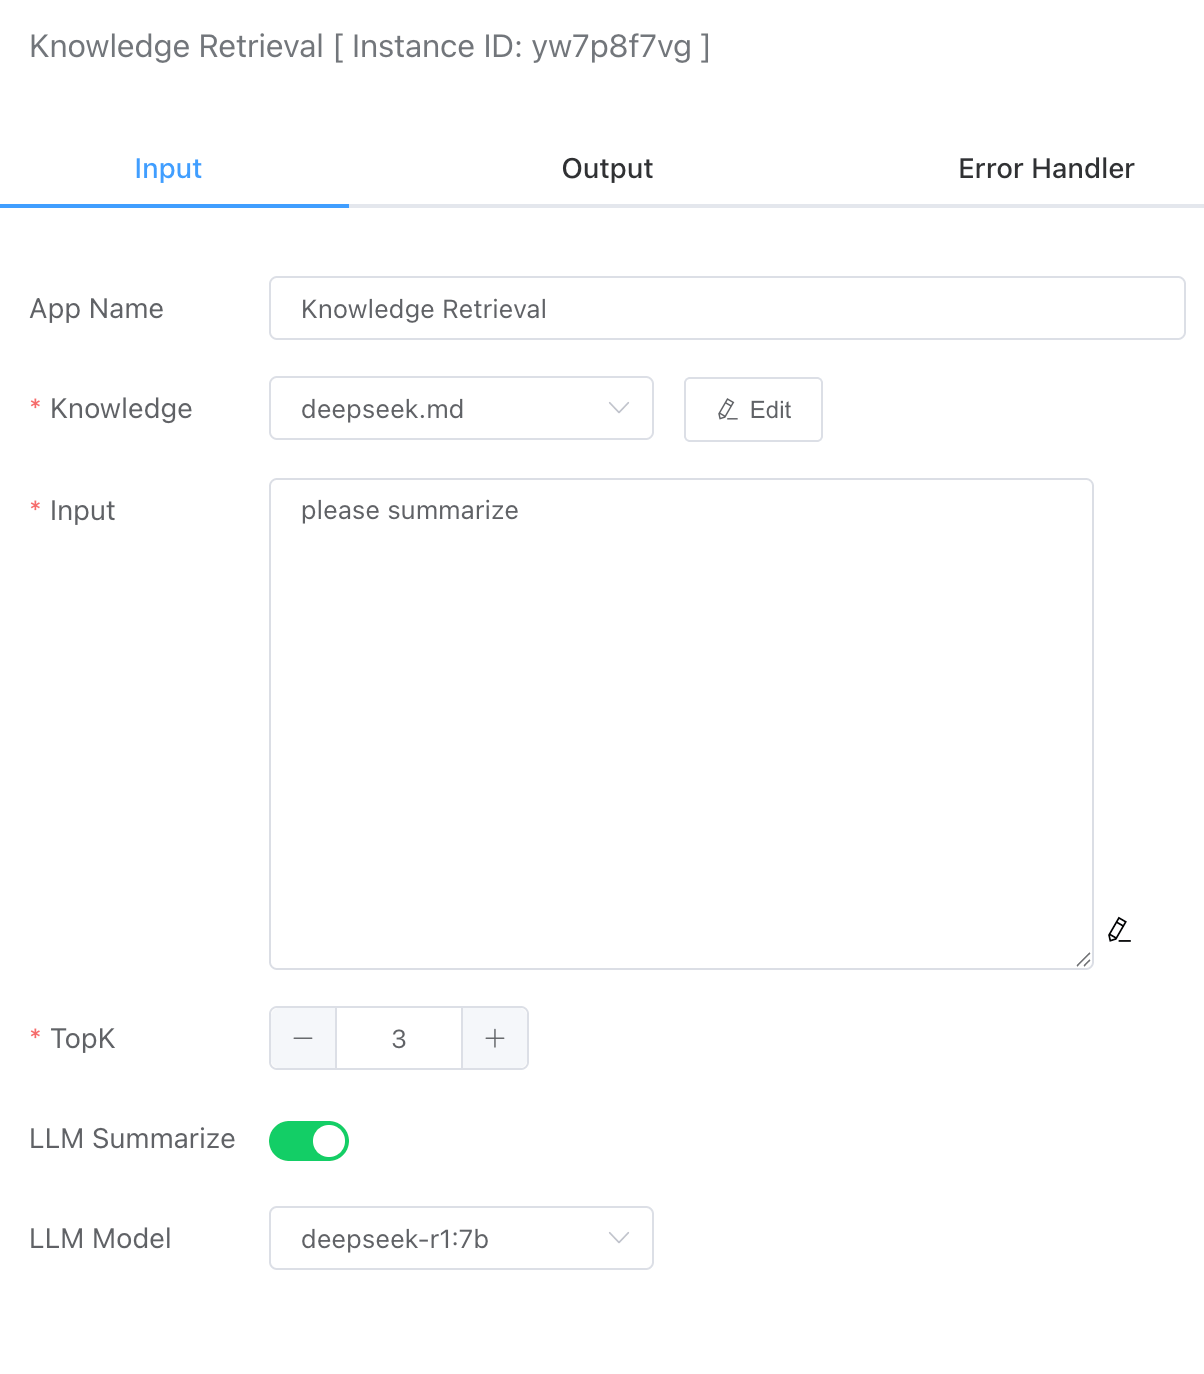
Task: Click the pencil icon beside Input textarea
Action: [x=1119, y=930]
